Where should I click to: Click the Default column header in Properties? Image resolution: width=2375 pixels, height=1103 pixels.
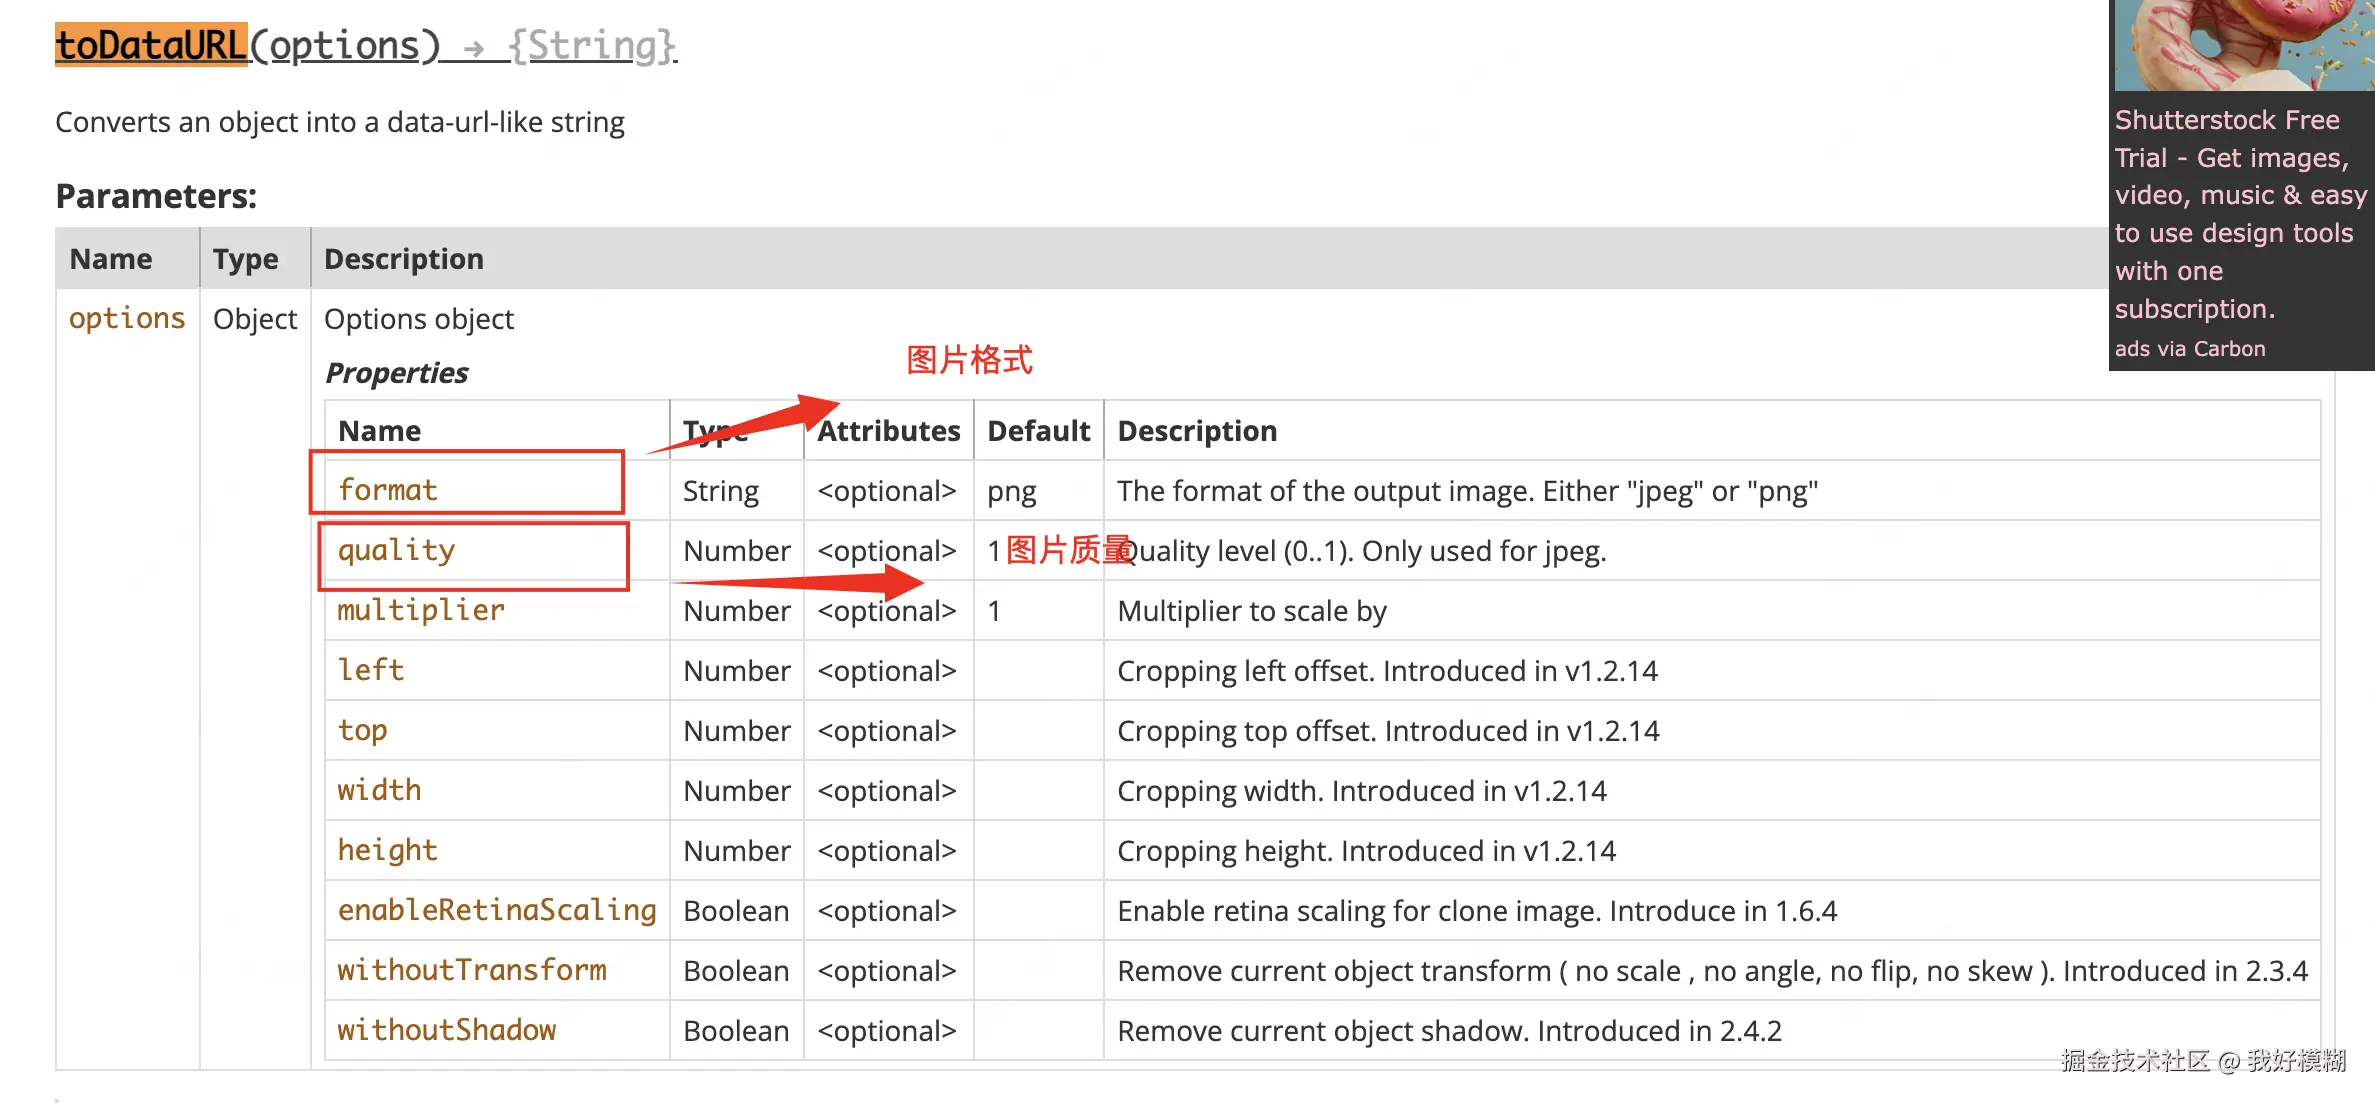(1038, 431)
